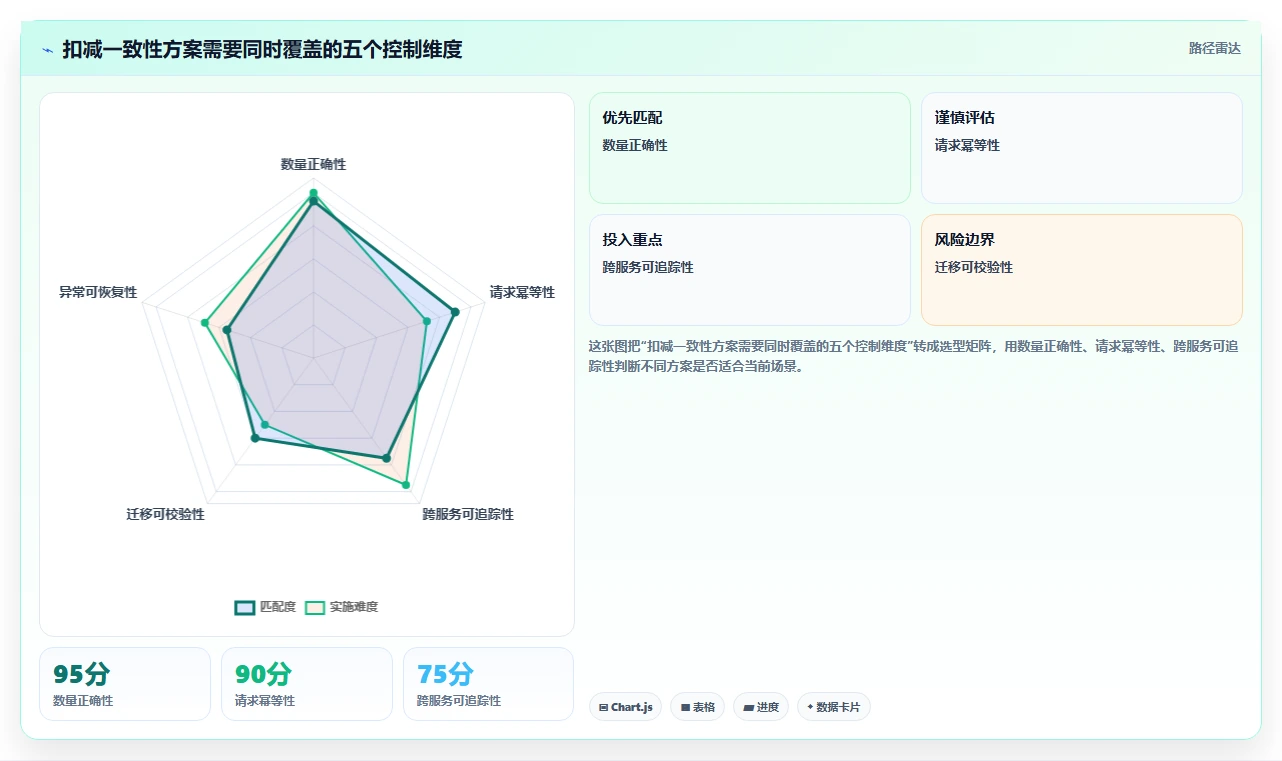Open the 谨慎评估 card

1082,148
